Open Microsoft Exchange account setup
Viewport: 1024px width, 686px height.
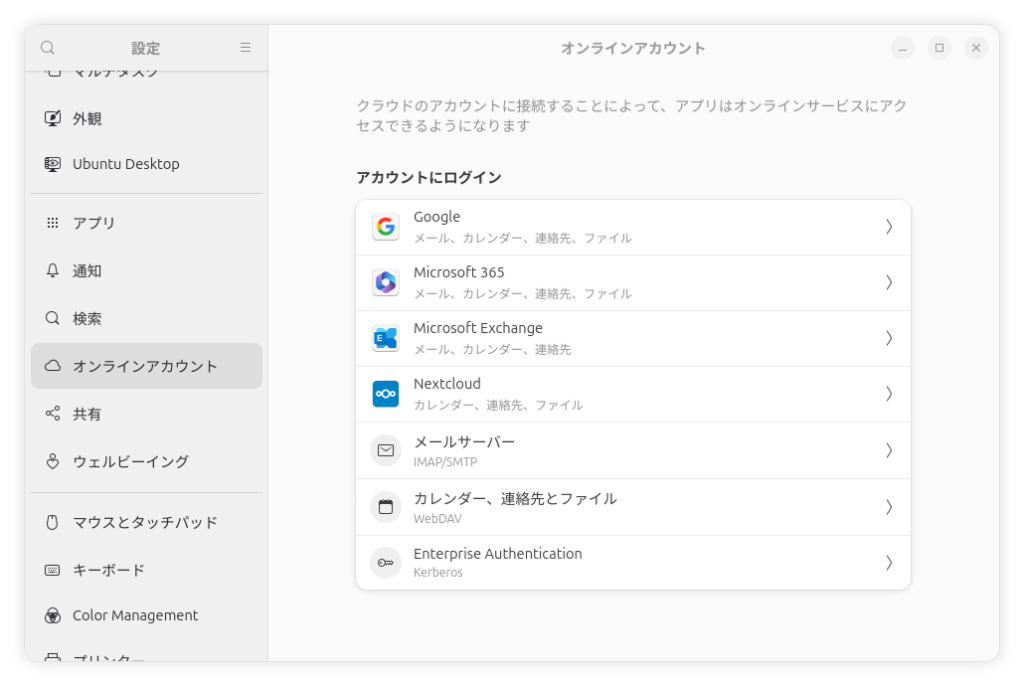(x=633, y=338)
